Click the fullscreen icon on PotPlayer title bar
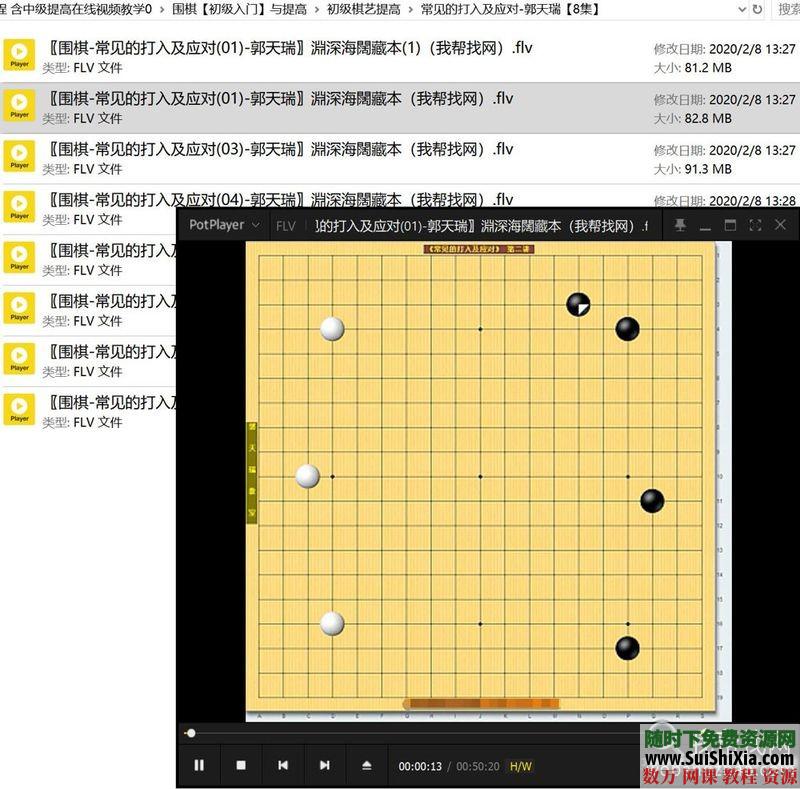The height and width of the screenshot is (789, 800). [x=753, y=225]
